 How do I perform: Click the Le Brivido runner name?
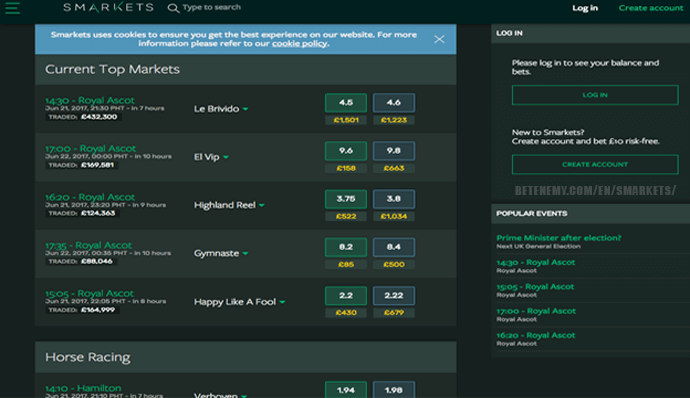tap(216, 109)
